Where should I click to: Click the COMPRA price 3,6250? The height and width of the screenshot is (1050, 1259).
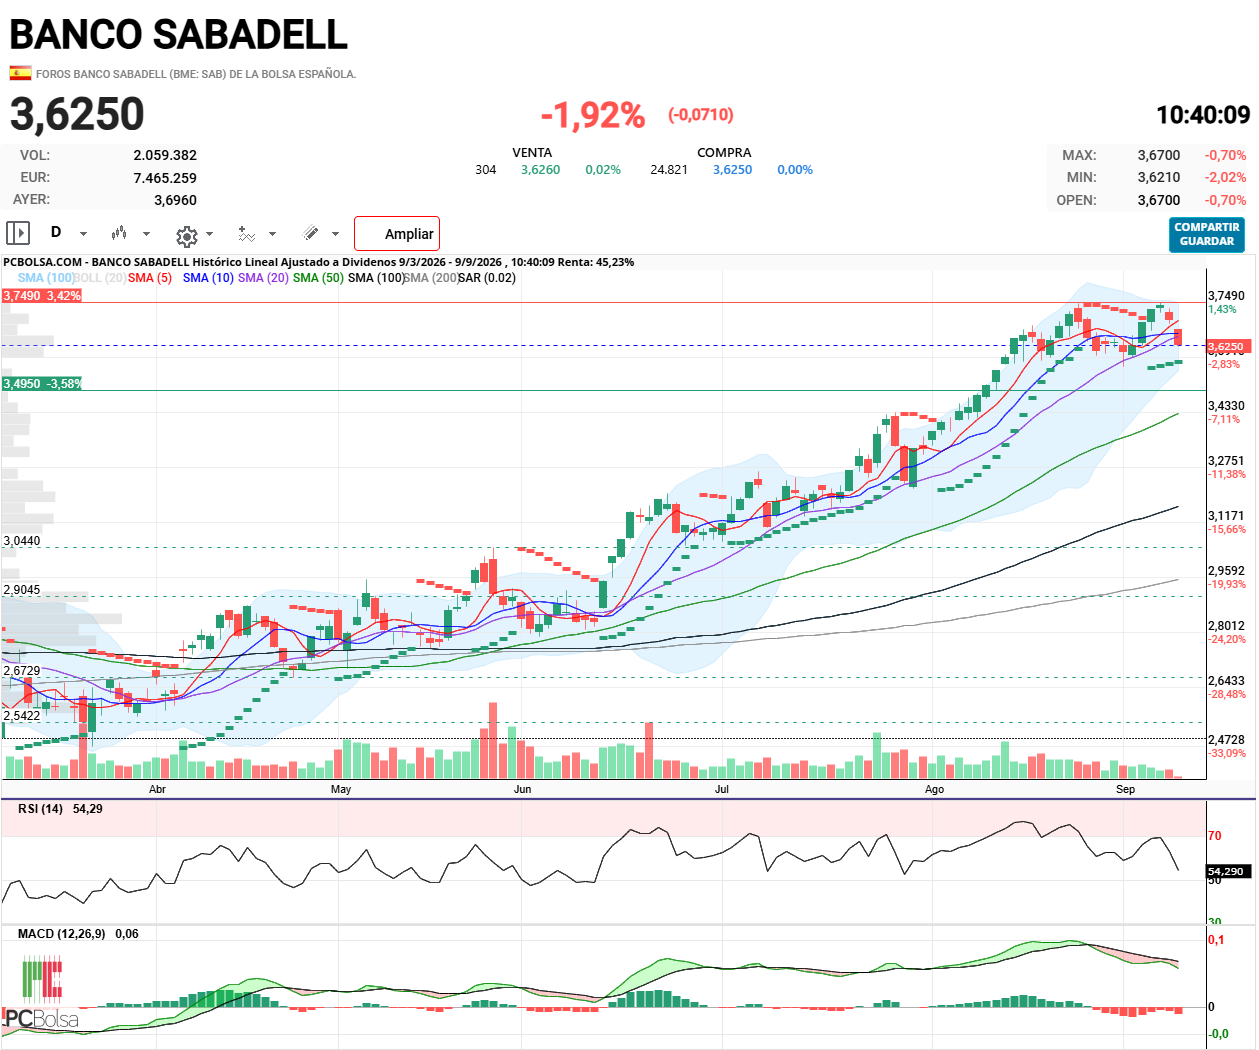732,170
